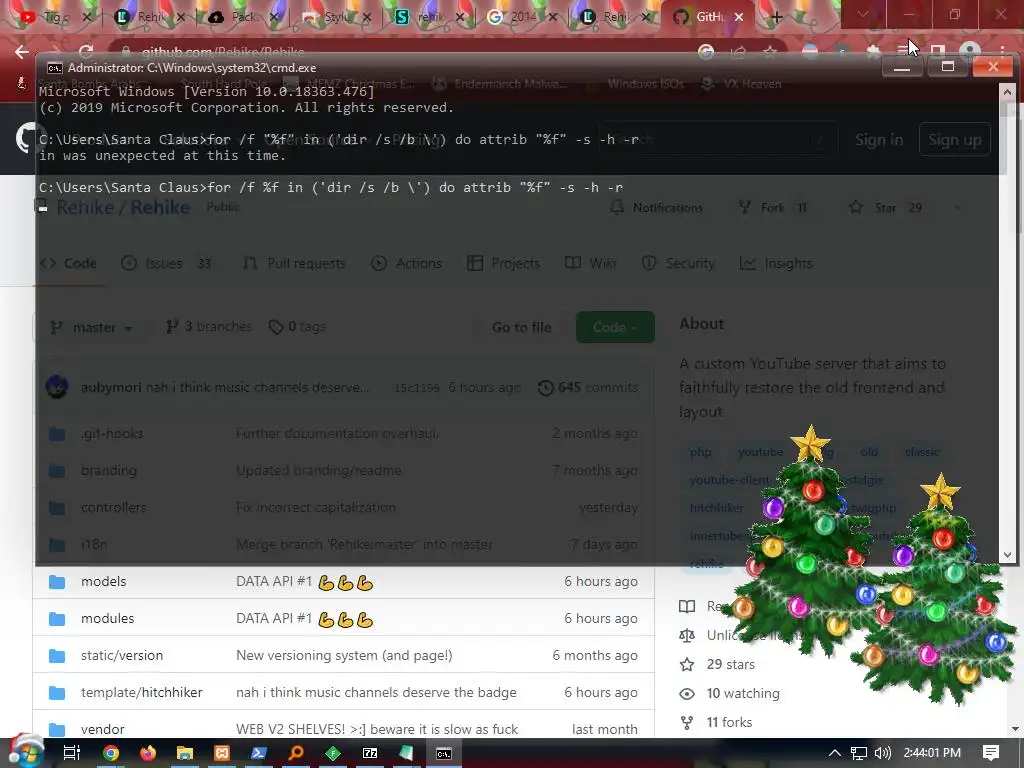The image size is (1024, 768).
Task: Open the 29 stars link
Action: tap(730, 664)
